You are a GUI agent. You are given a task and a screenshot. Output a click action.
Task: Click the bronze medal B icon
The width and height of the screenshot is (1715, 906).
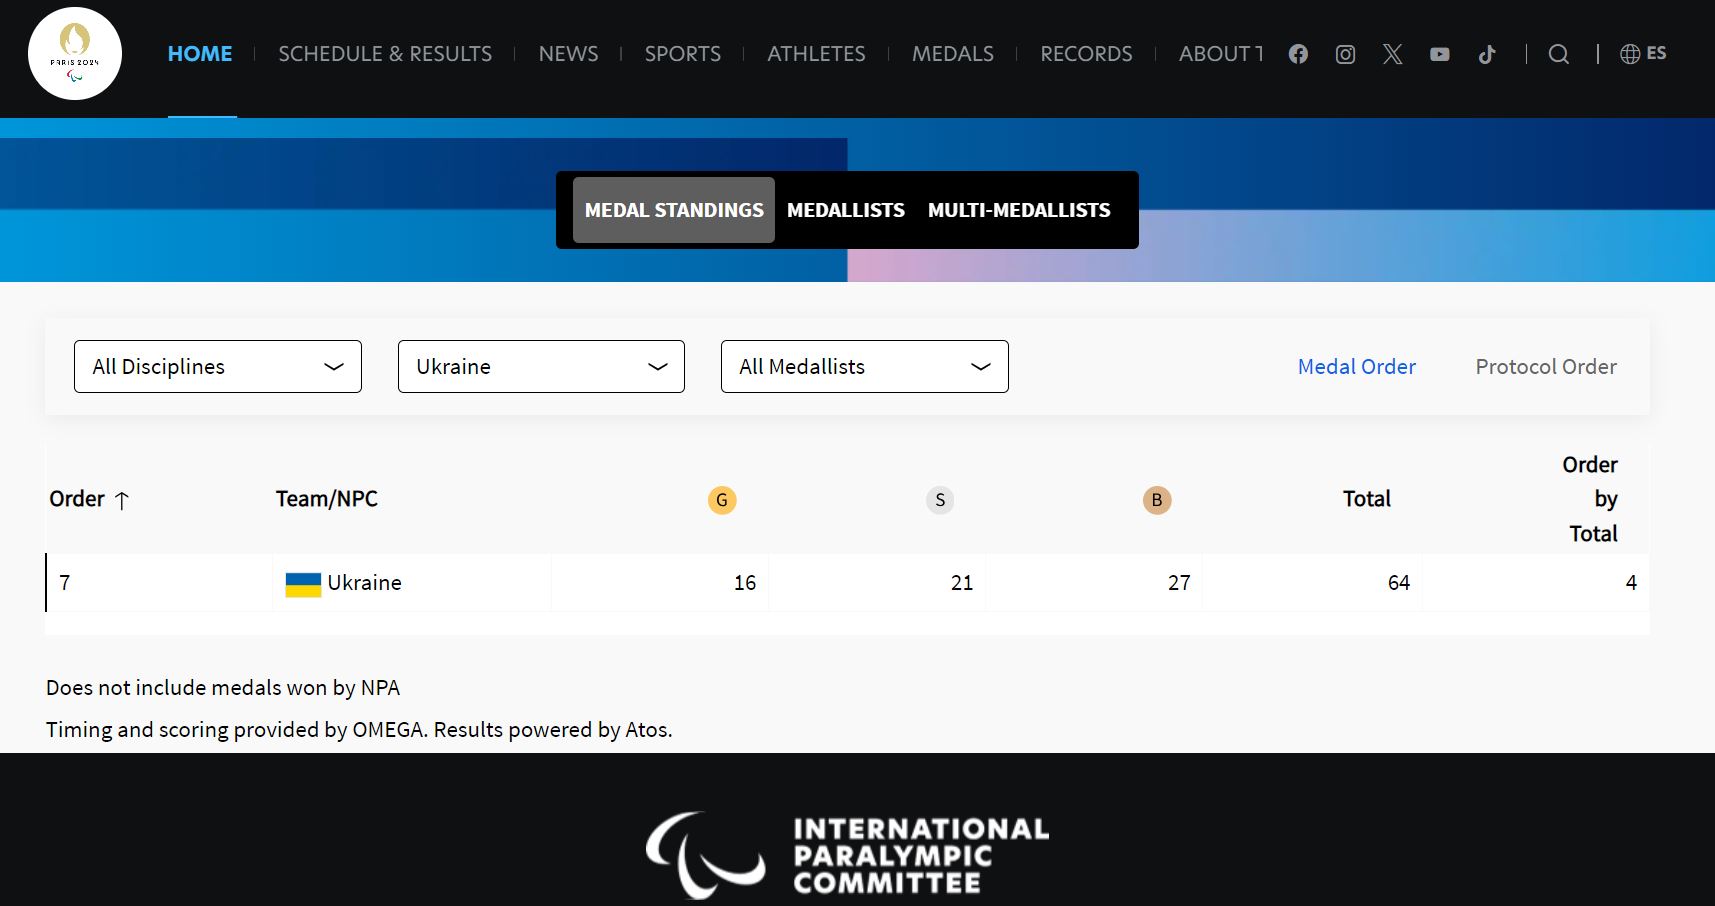coord(1157,500)
